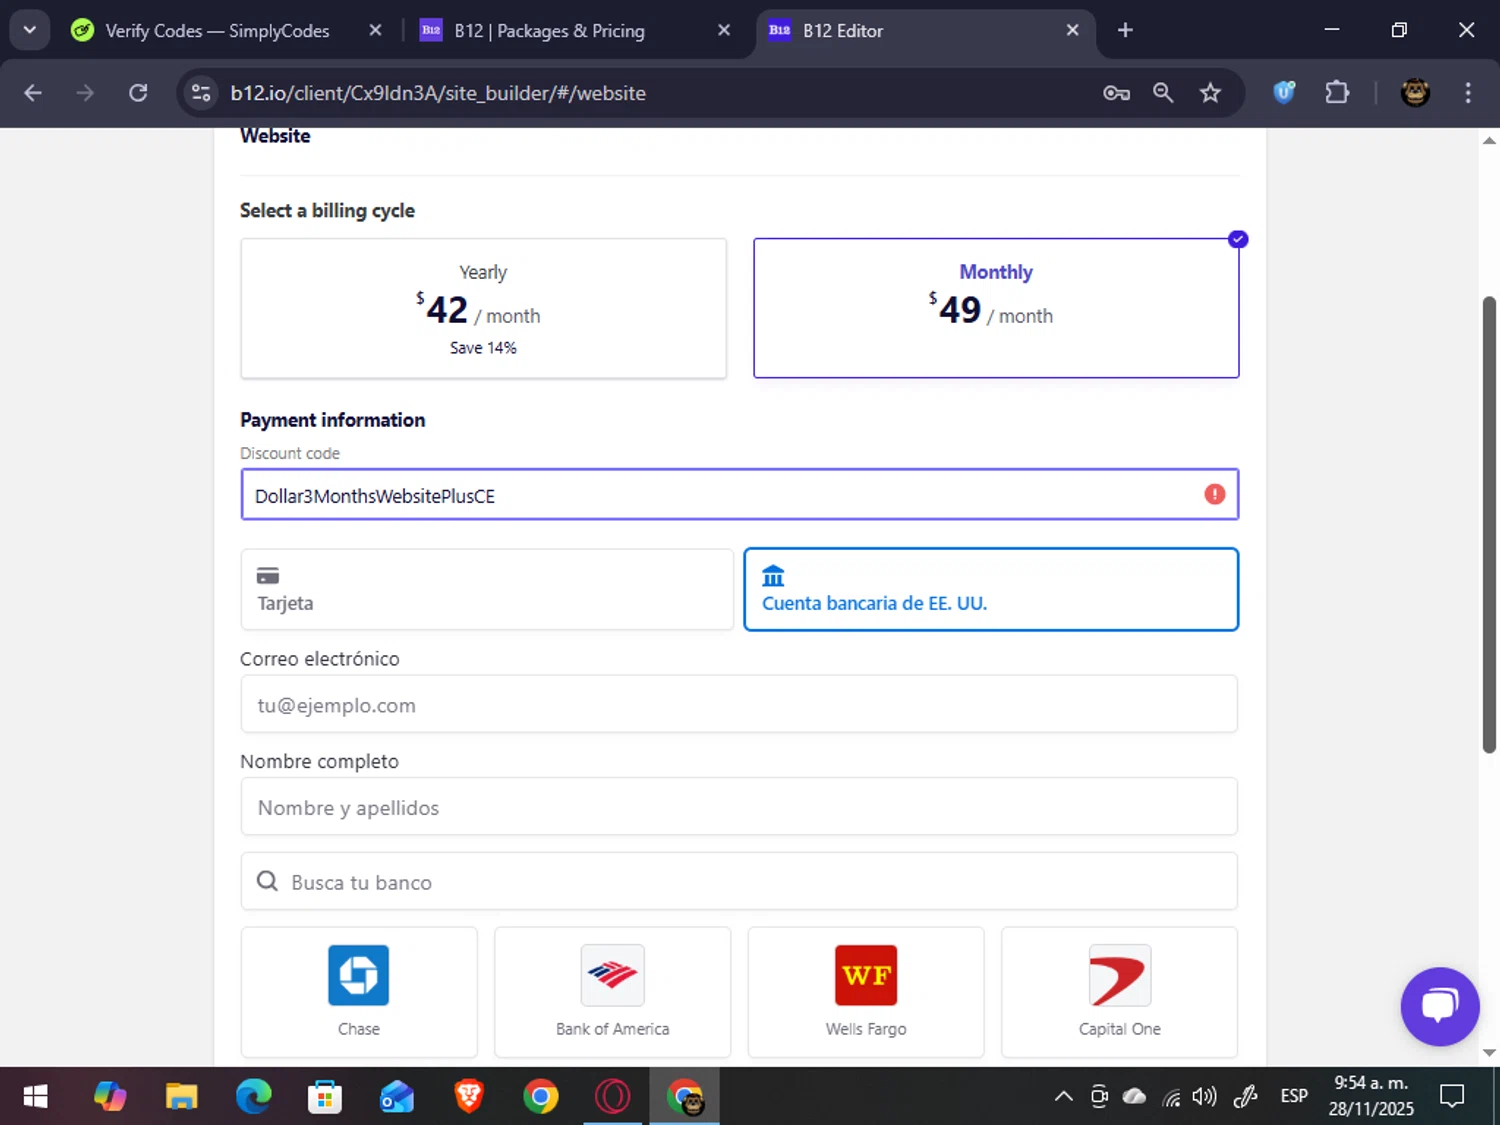1500x1125 pixels.
Task: Click the address bar URL
Action: (438, 93)
